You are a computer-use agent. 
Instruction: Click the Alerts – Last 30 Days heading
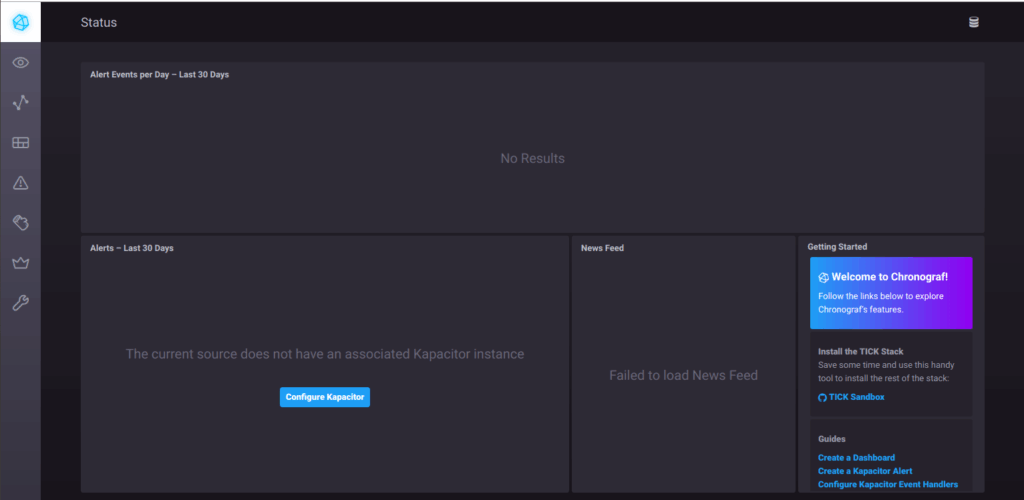[132, 248]
